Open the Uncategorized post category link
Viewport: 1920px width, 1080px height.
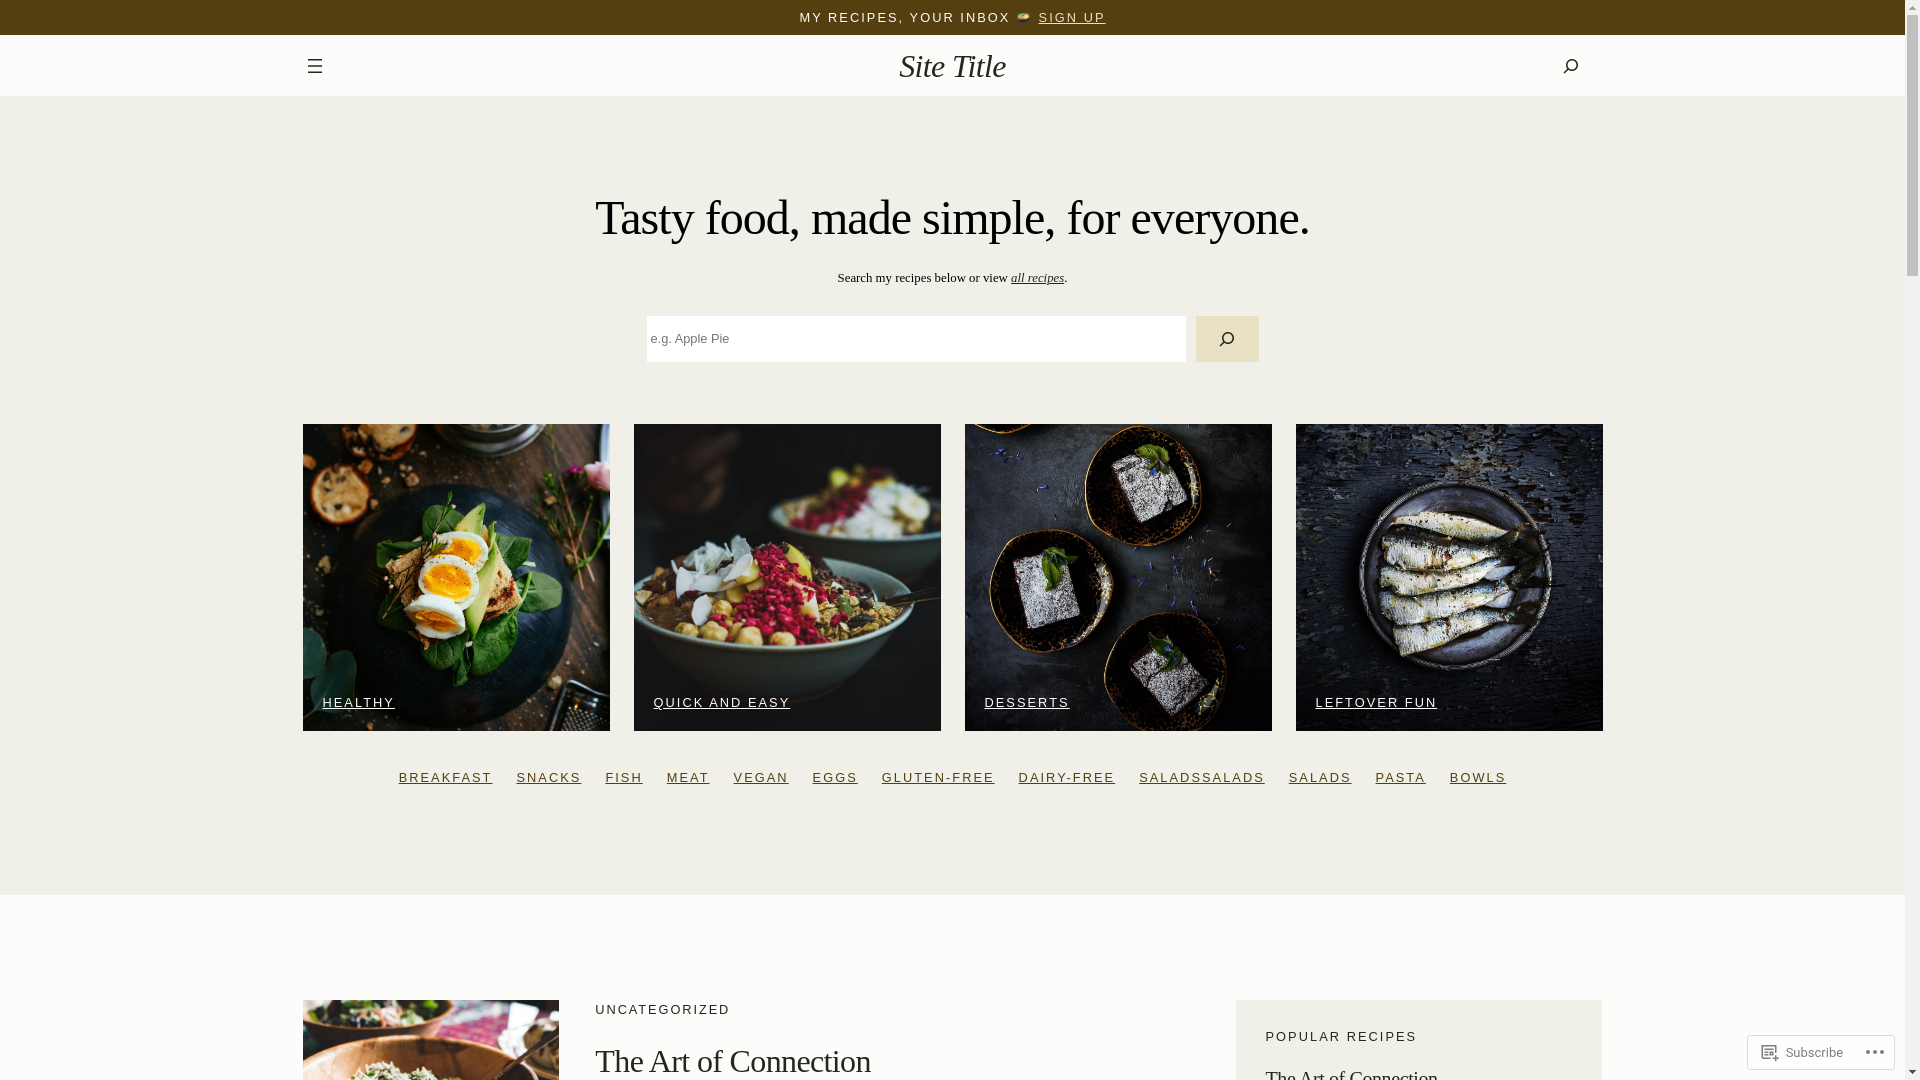662,1010
